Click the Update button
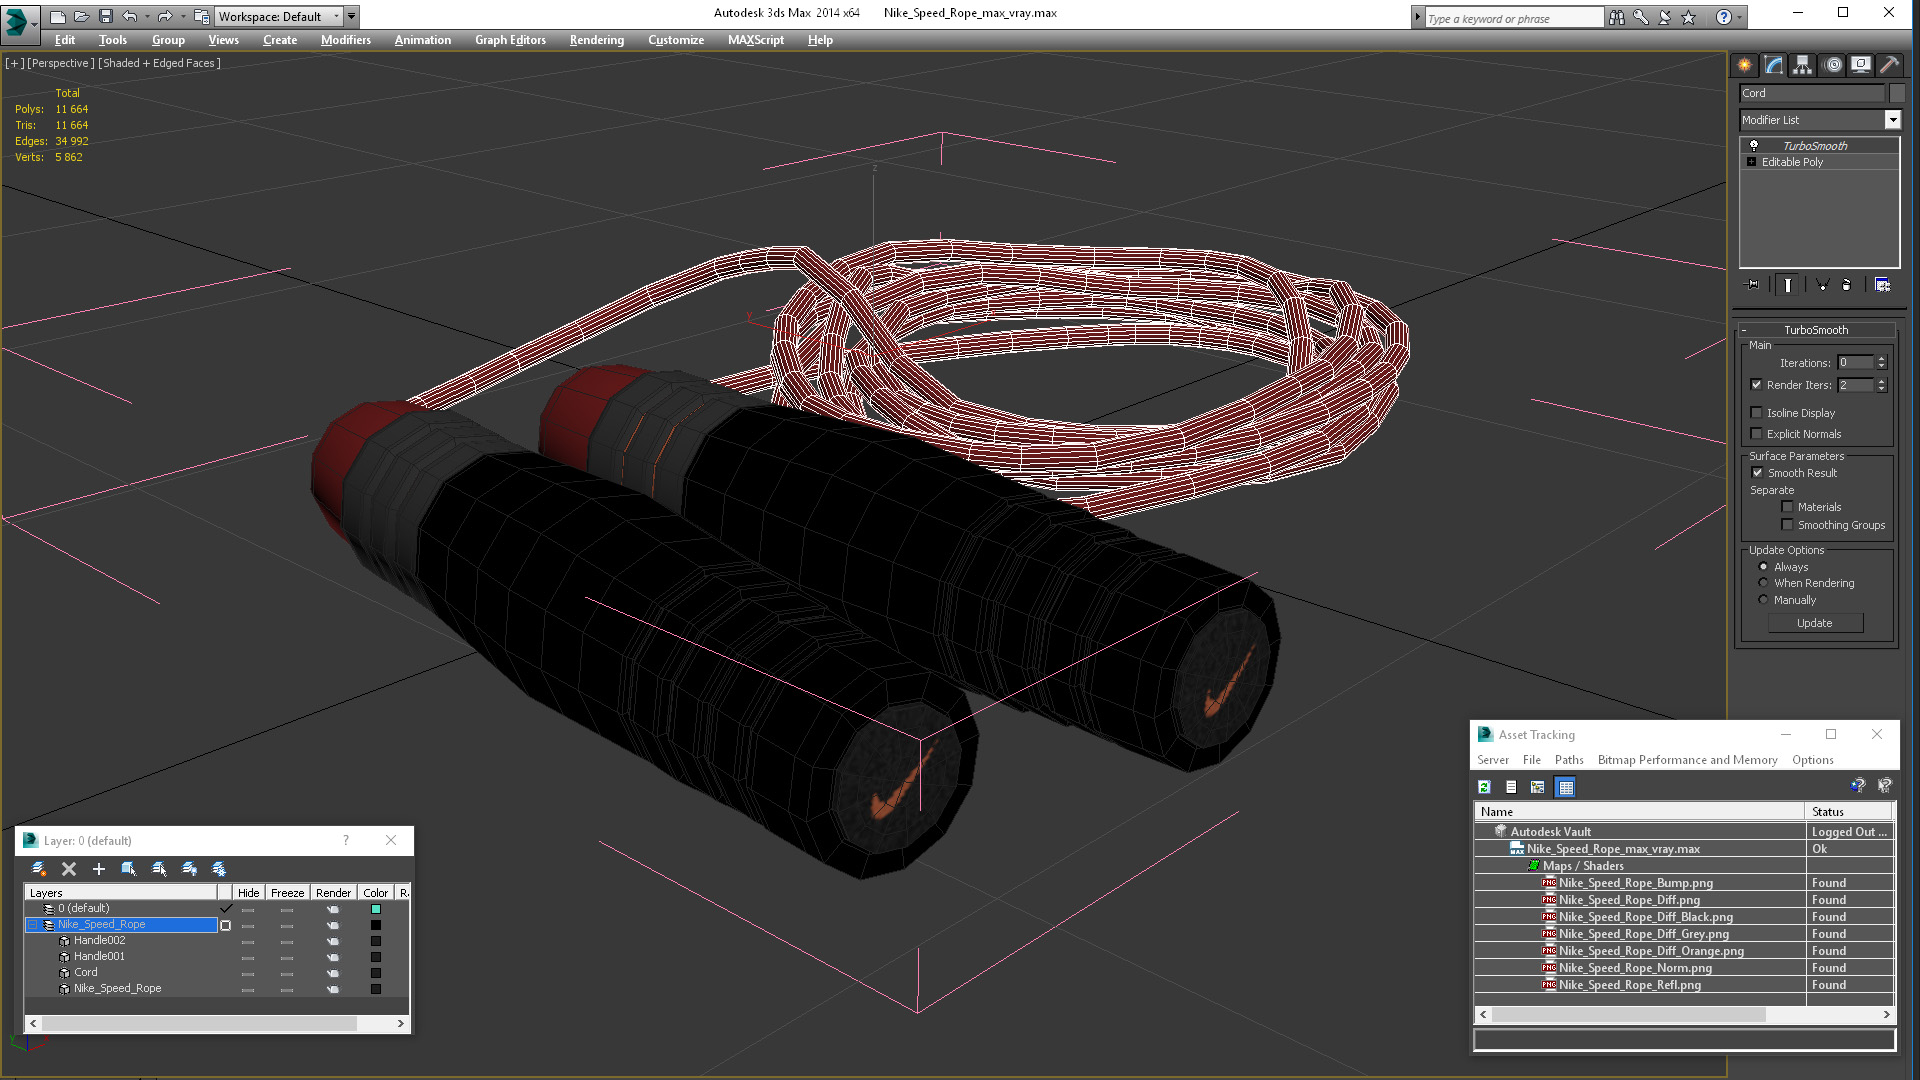This screenshot has height=1080, width=1920. coord(1815,623)
